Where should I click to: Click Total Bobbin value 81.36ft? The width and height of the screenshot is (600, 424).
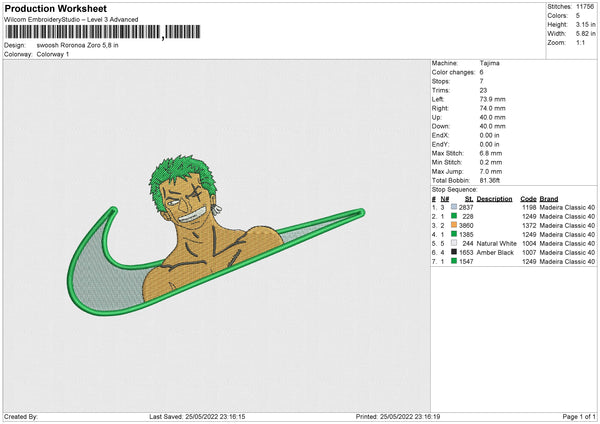click(x=490, y=181)
